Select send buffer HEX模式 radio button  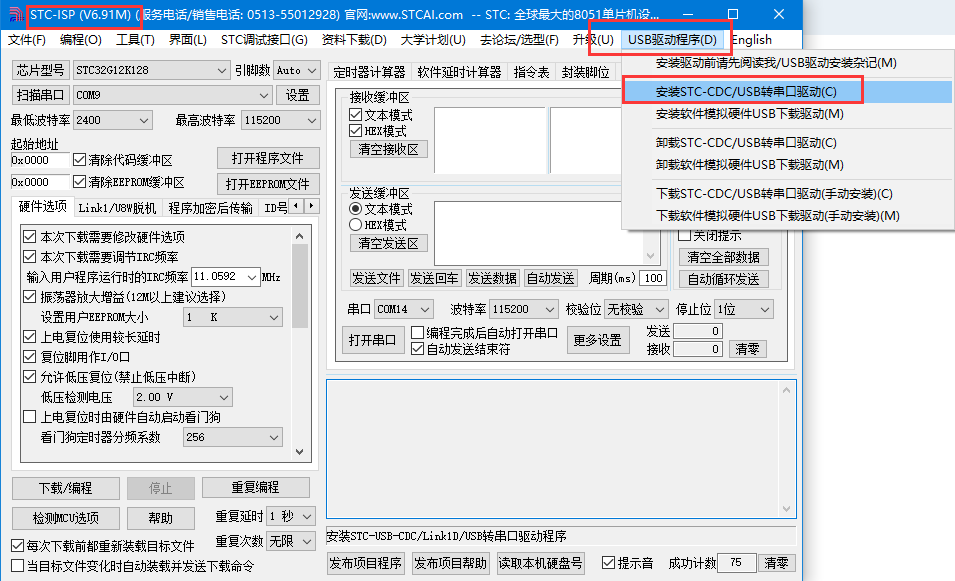356,225
